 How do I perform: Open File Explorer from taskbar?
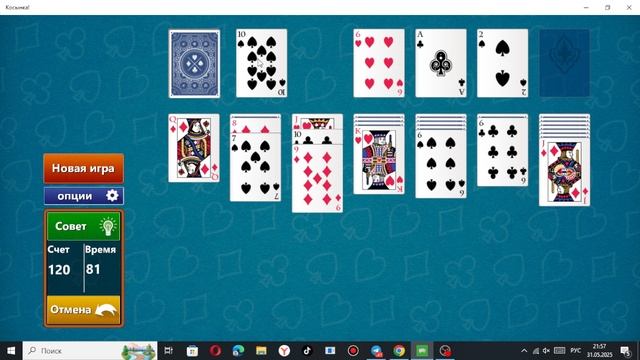[x=261, y=351]
